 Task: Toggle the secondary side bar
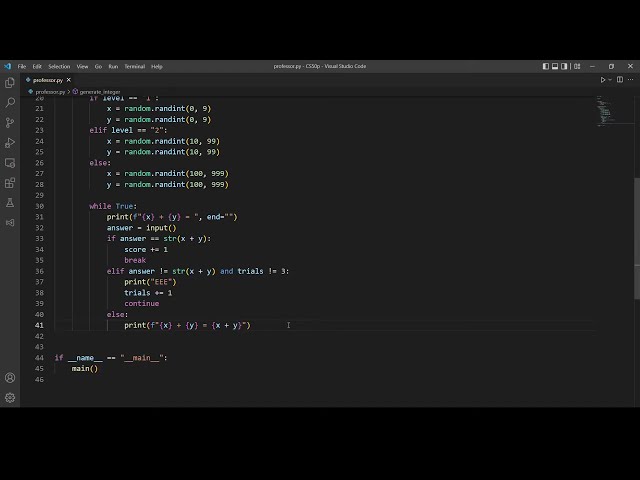pyautogui.click(x=564, y=66)
